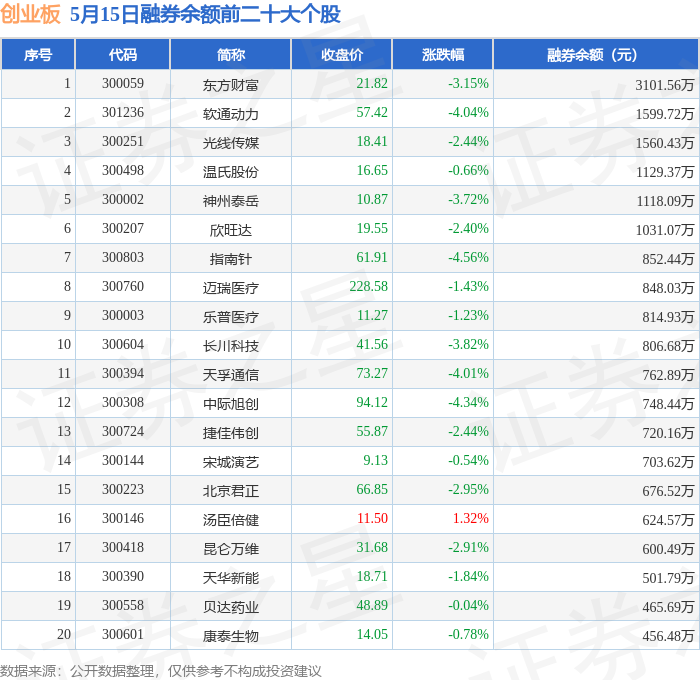
Task: Click stock code 300146
Action: (x=123, y=519)
